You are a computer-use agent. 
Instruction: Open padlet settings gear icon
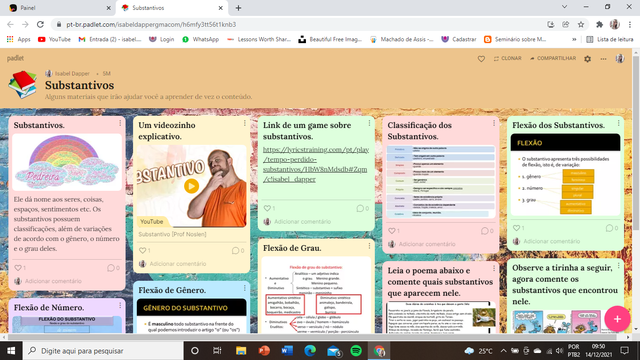tap(587, 59)
